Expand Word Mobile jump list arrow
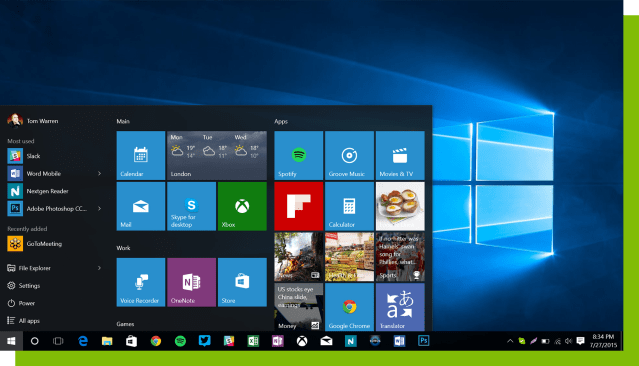 coord(99,174)
